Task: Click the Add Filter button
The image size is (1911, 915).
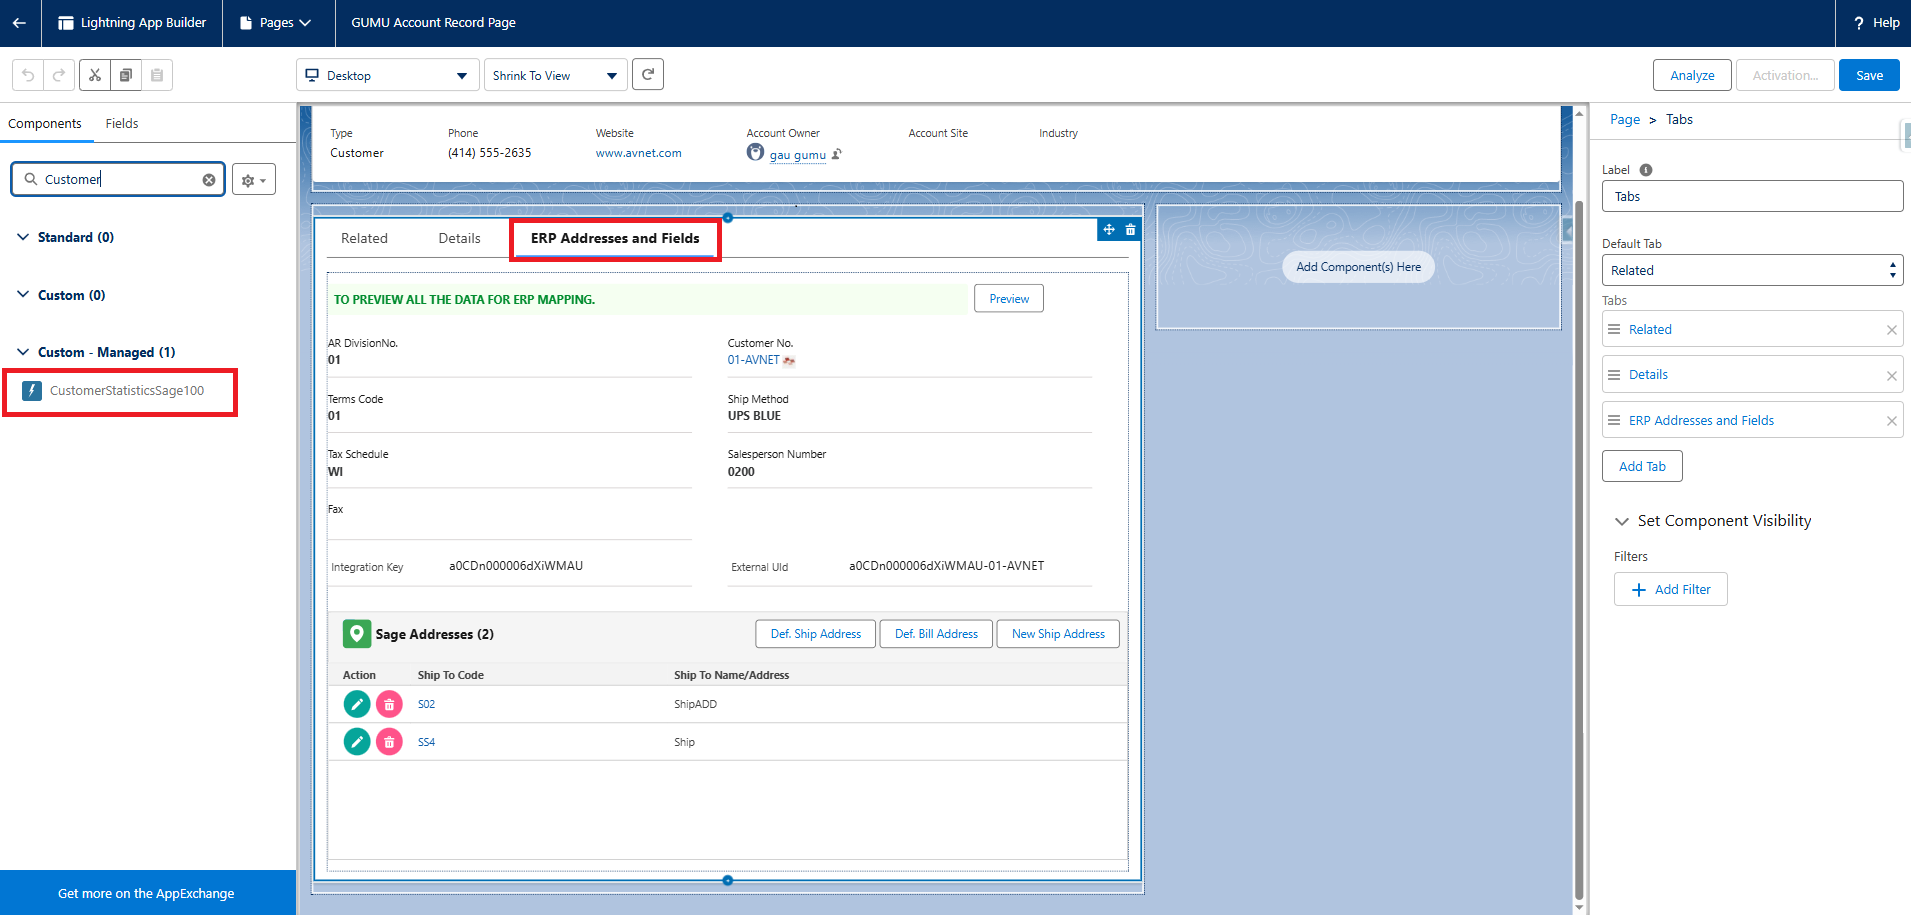Action: pyautogui.click(x=1671, y=590)
